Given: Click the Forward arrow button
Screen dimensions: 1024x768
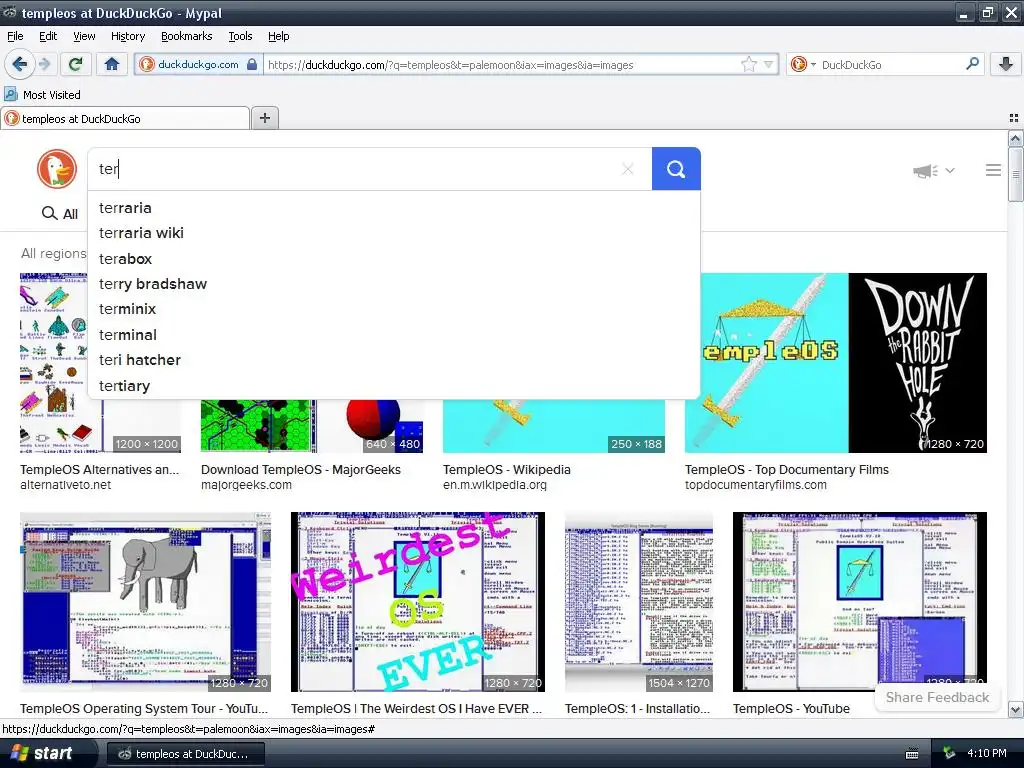Looking at the screenshot, I should click(44, 64).
